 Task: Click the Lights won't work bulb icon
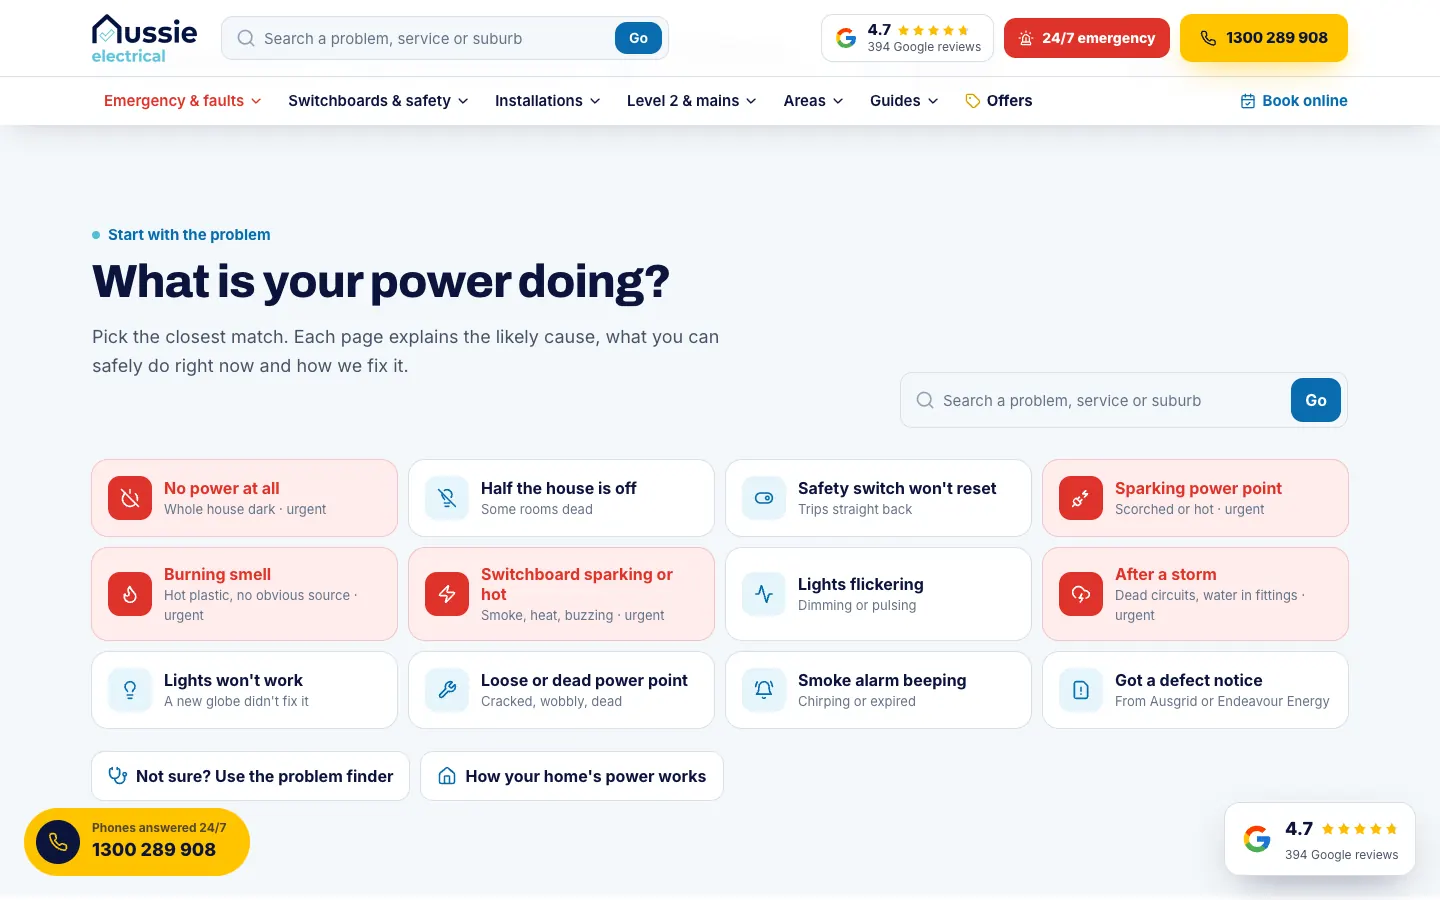pos(130,690)
